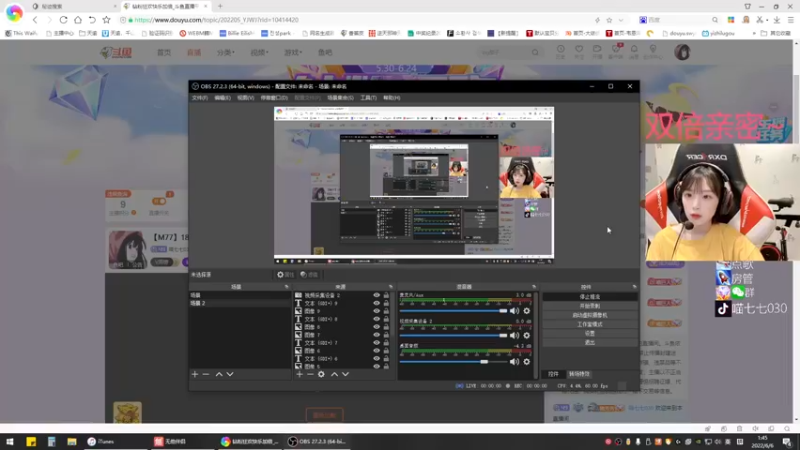Open audio settings gear for the desktop audio track

pos(527,361)
